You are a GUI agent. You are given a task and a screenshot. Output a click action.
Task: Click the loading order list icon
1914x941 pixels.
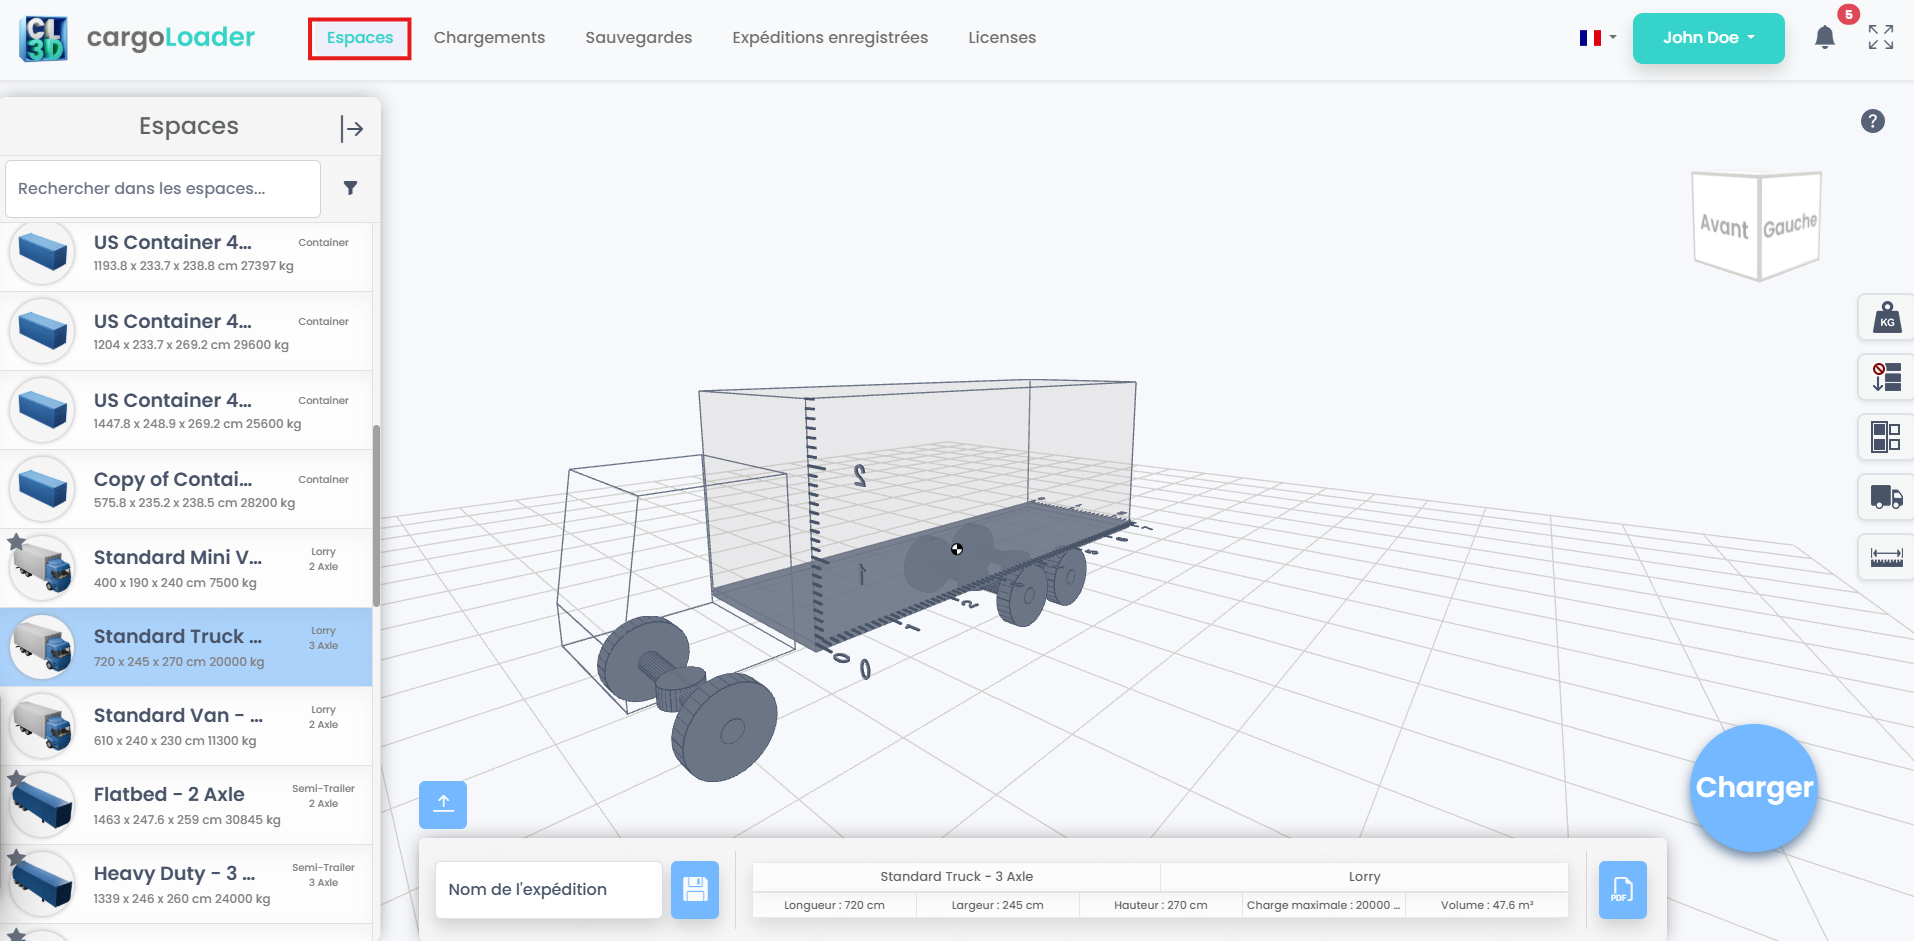click(1886, 377)
